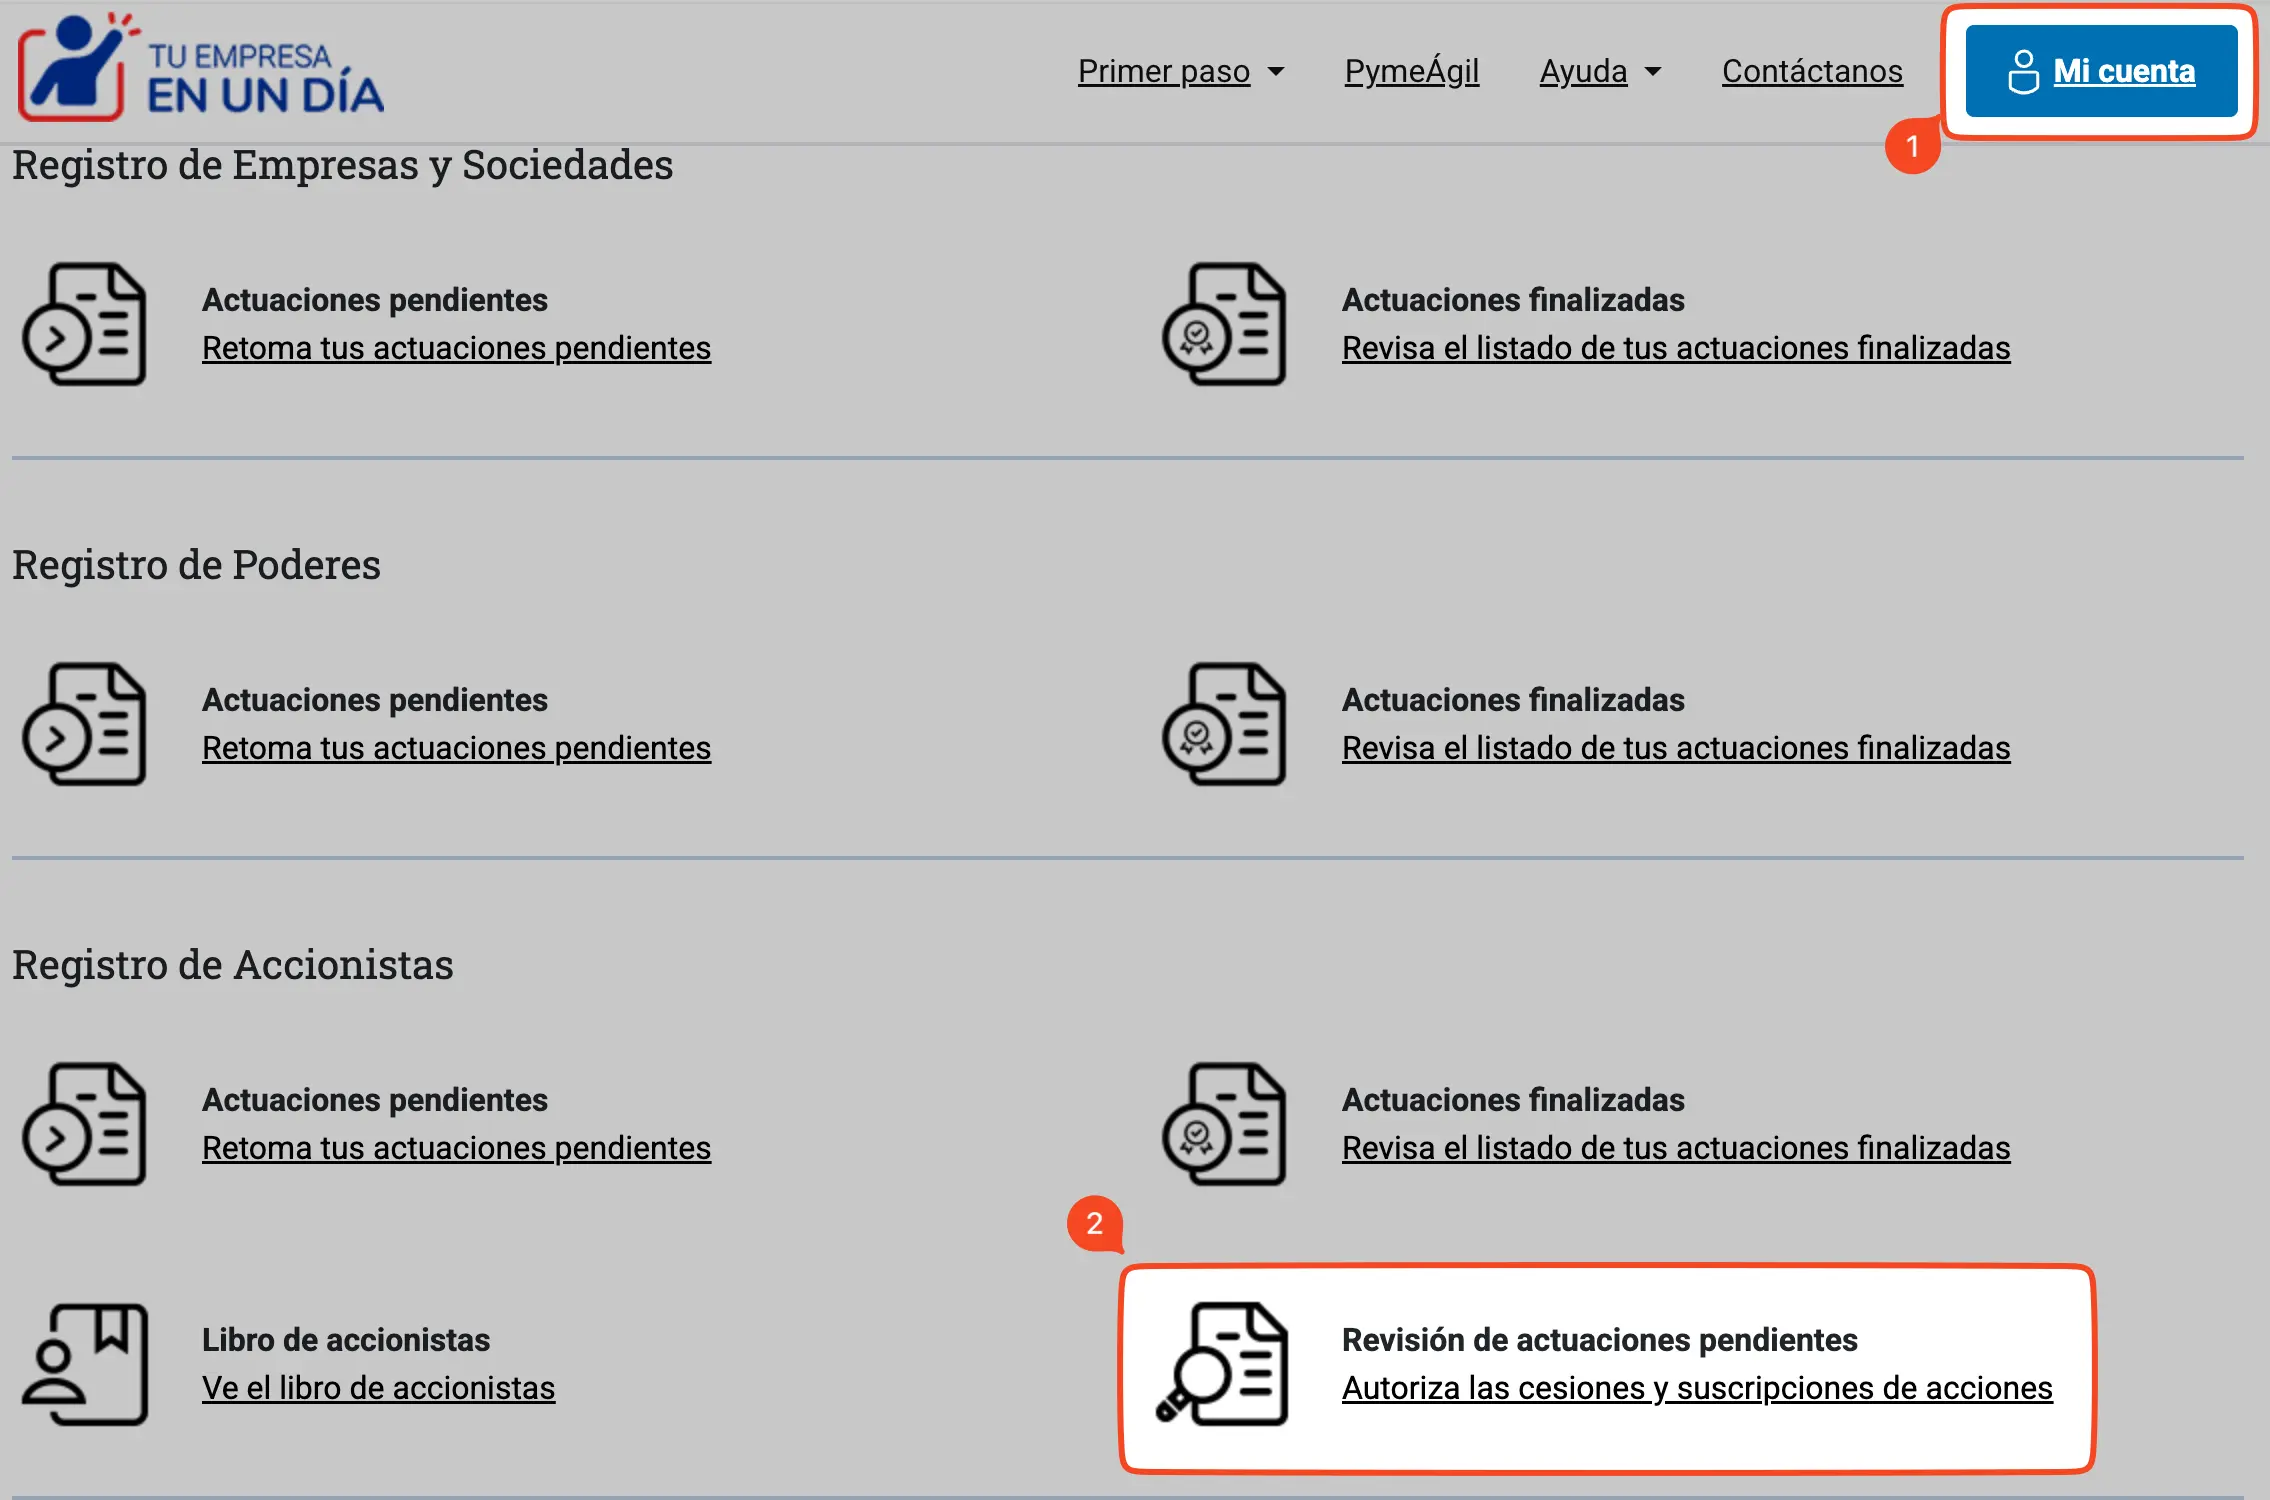Select the PymeÁgil menu item
The image size is (2270, 1500).
pos(1413,71)
